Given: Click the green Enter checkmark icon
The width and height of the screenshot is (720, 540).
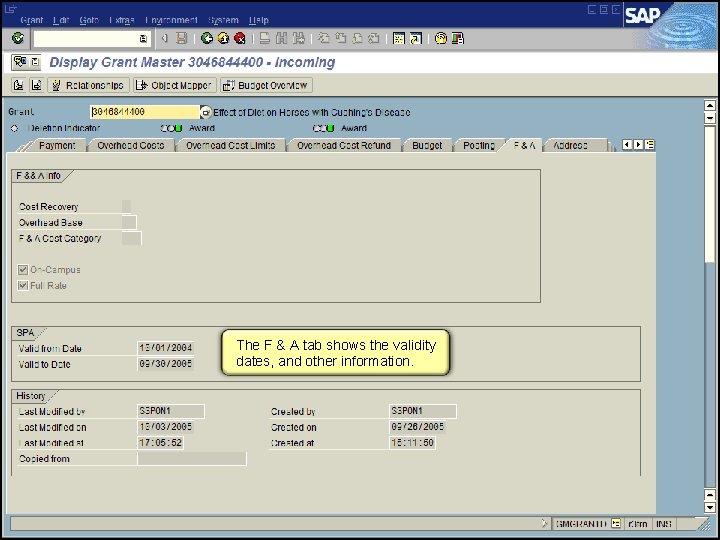Looking at the screenshot, I should [x=18, y=38].
